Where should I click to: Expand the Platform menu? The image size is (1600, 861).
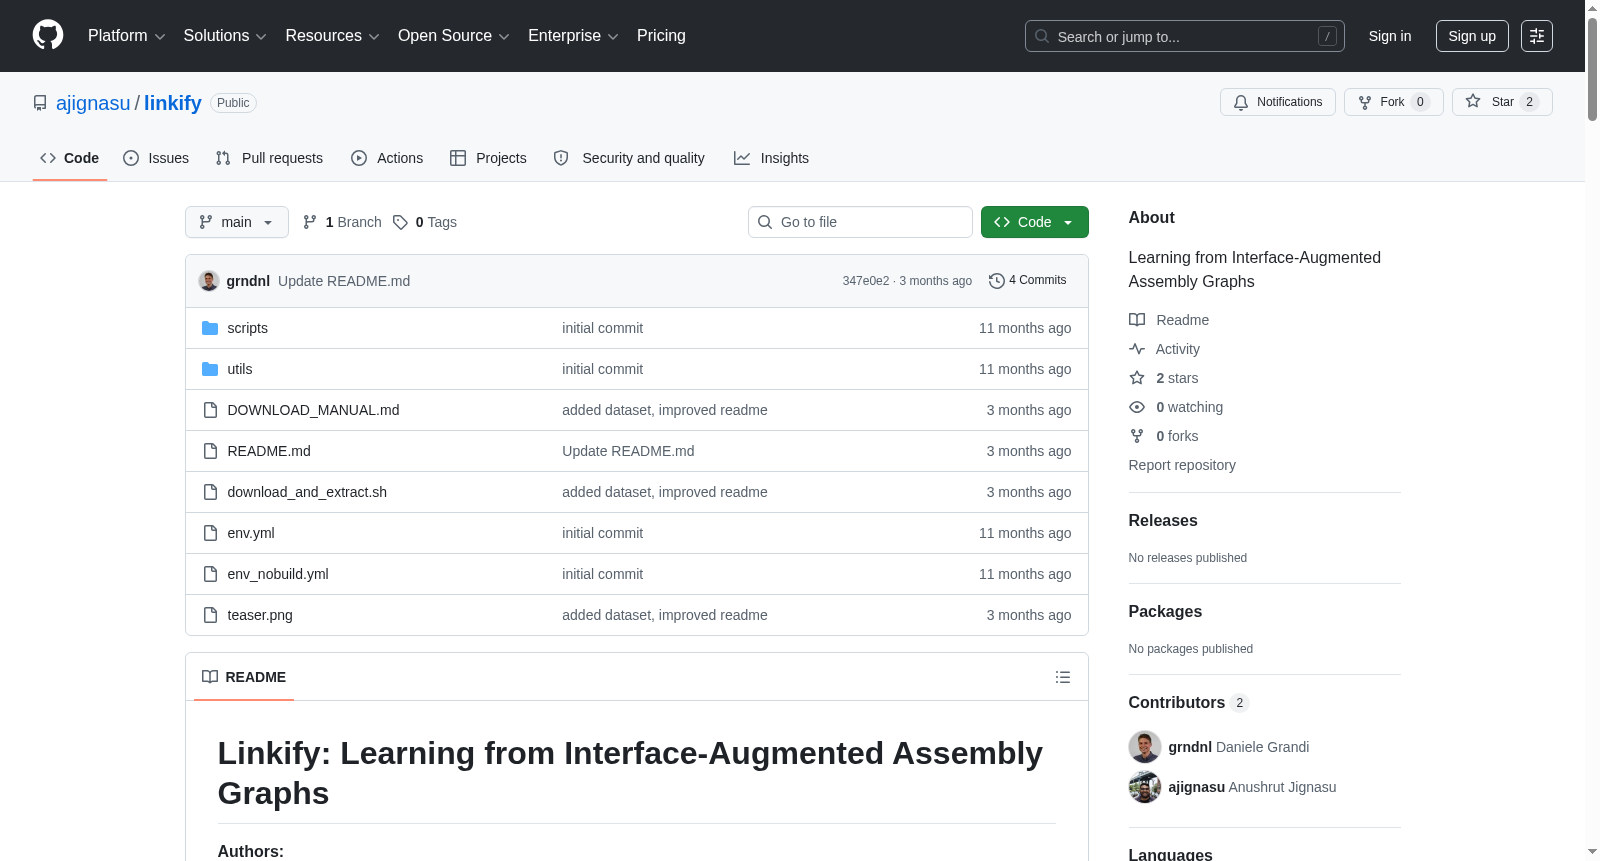[x=126, y=36]
